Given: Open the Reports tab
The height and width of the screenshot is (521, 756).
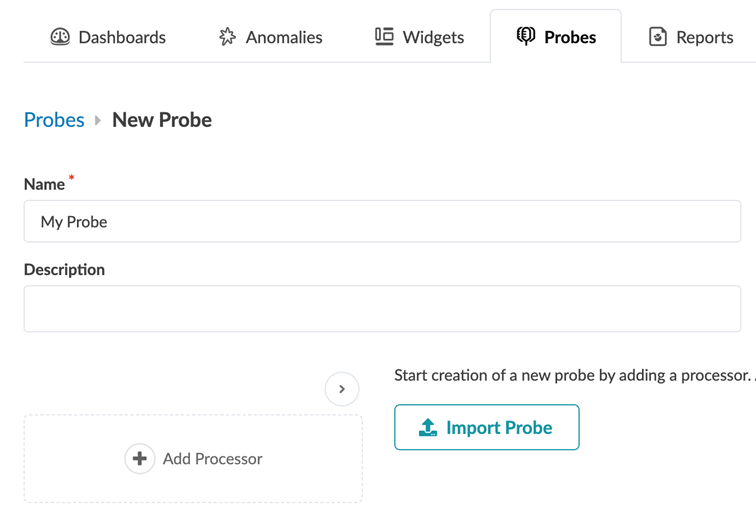Looking at the screenshot, I should (x=704, y=37).
